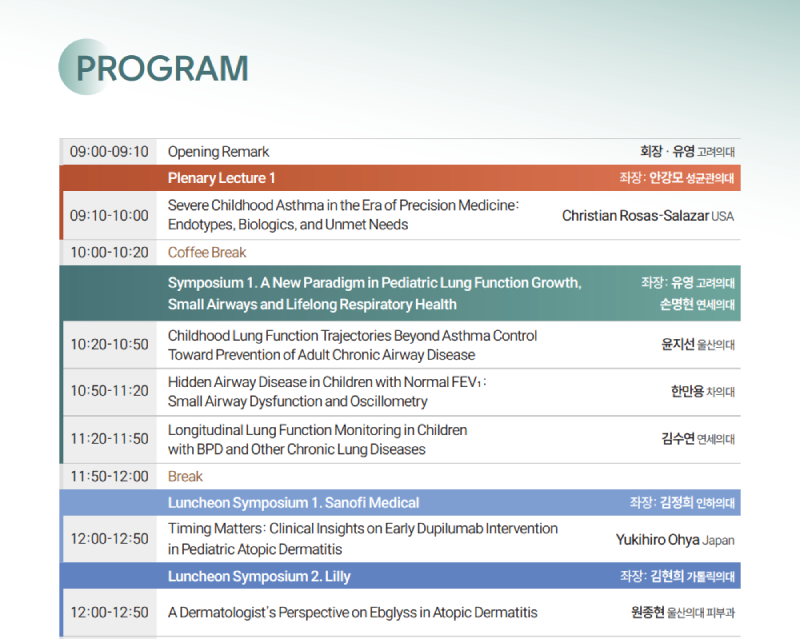The height and width of the screenshot is (639, 800).
Task: Select Longitudinal Lung Function Monitoring talk
Action: click(x=317, y=439)
